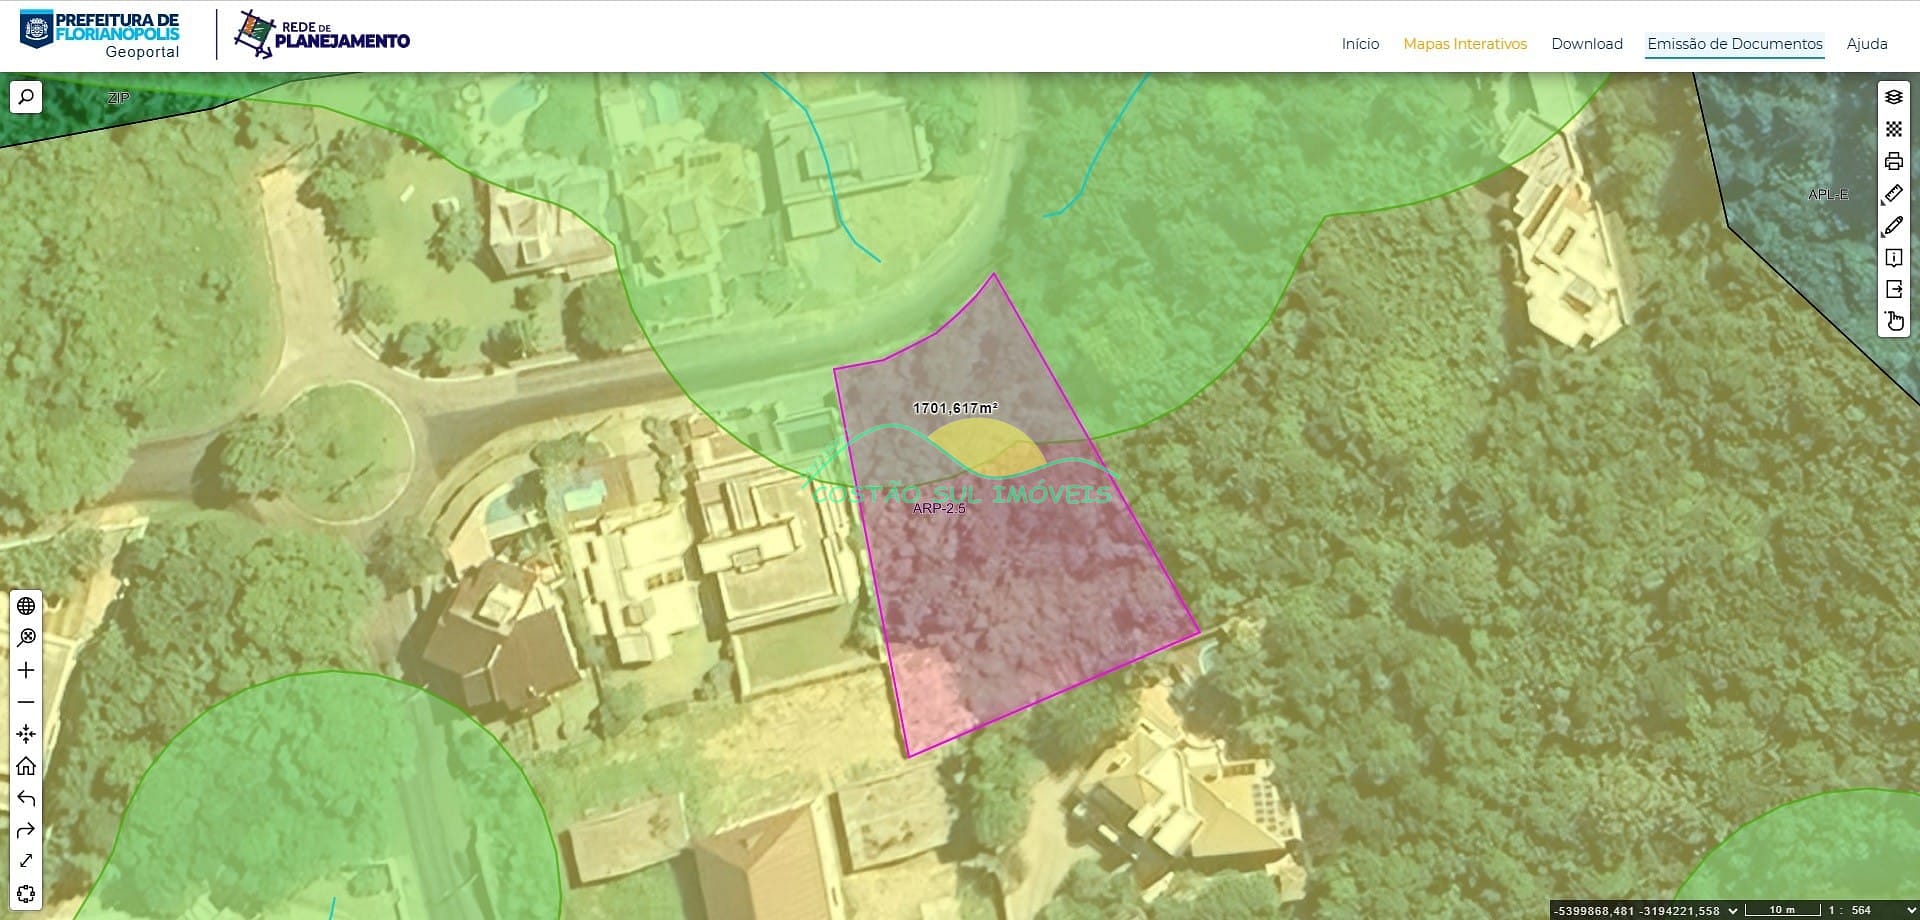Click the print map icon
Image resolution: width=1920 pixels, height=920 pixels.
click(1893, 161)
